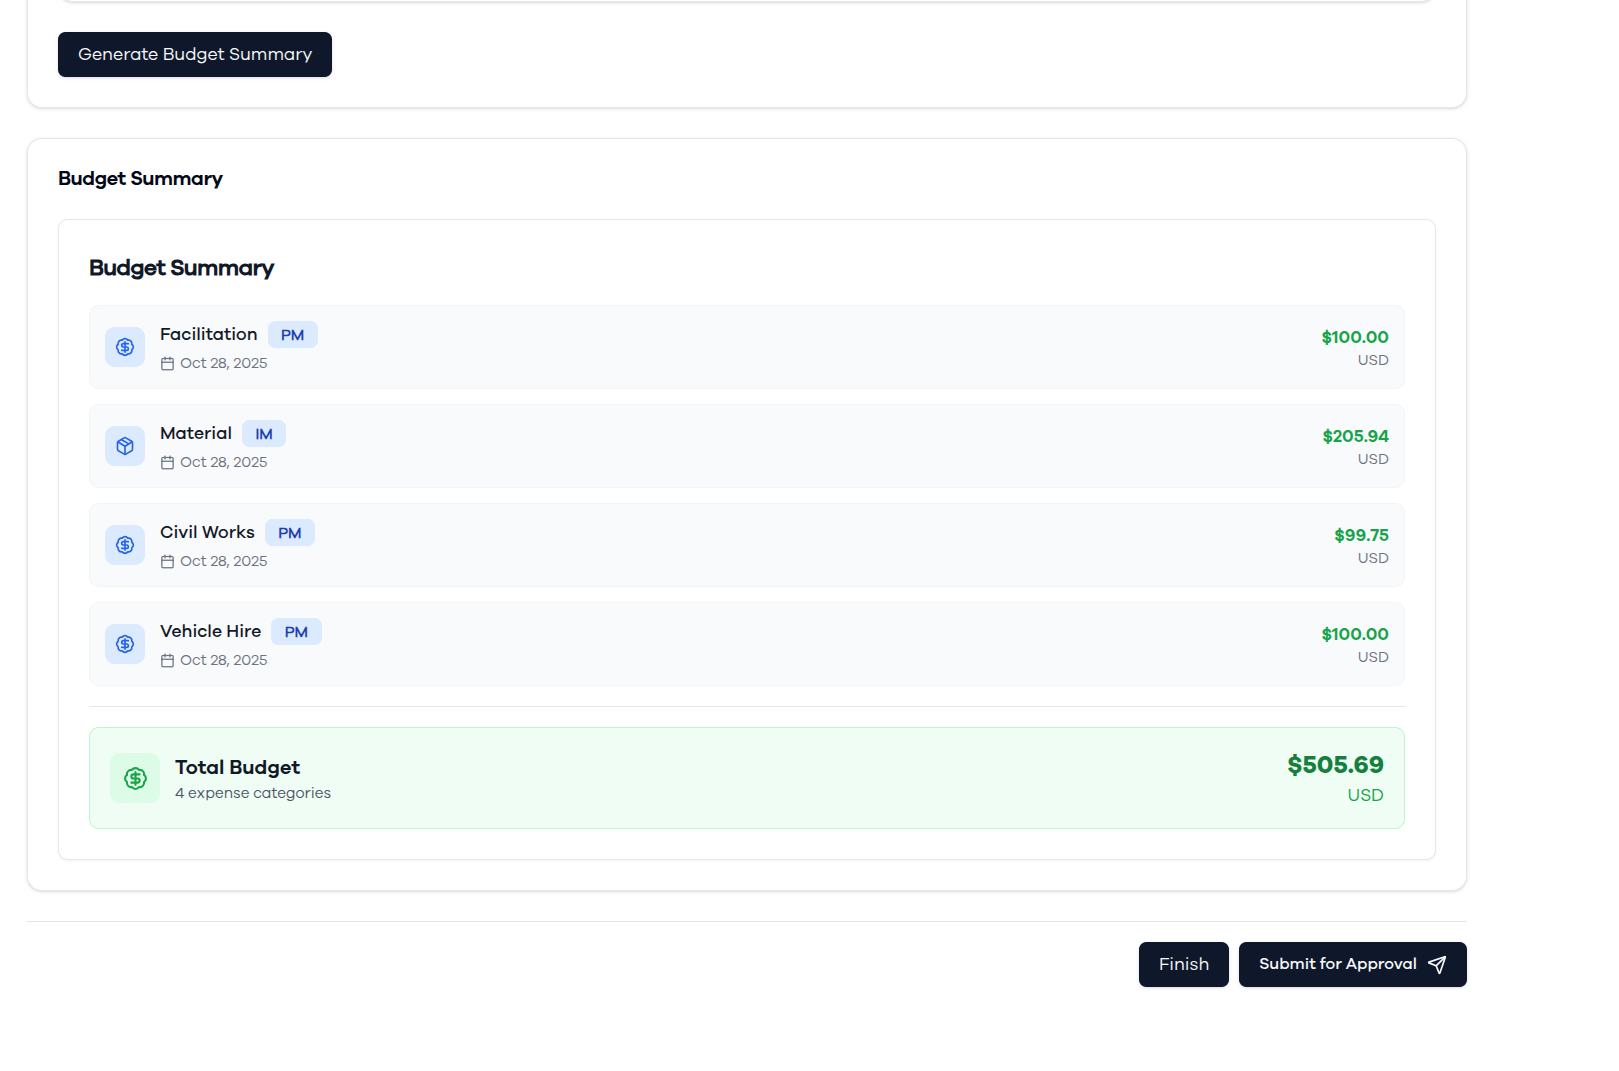
Task: Click the IM badge next to Material
Action: (x=264, y=434)
